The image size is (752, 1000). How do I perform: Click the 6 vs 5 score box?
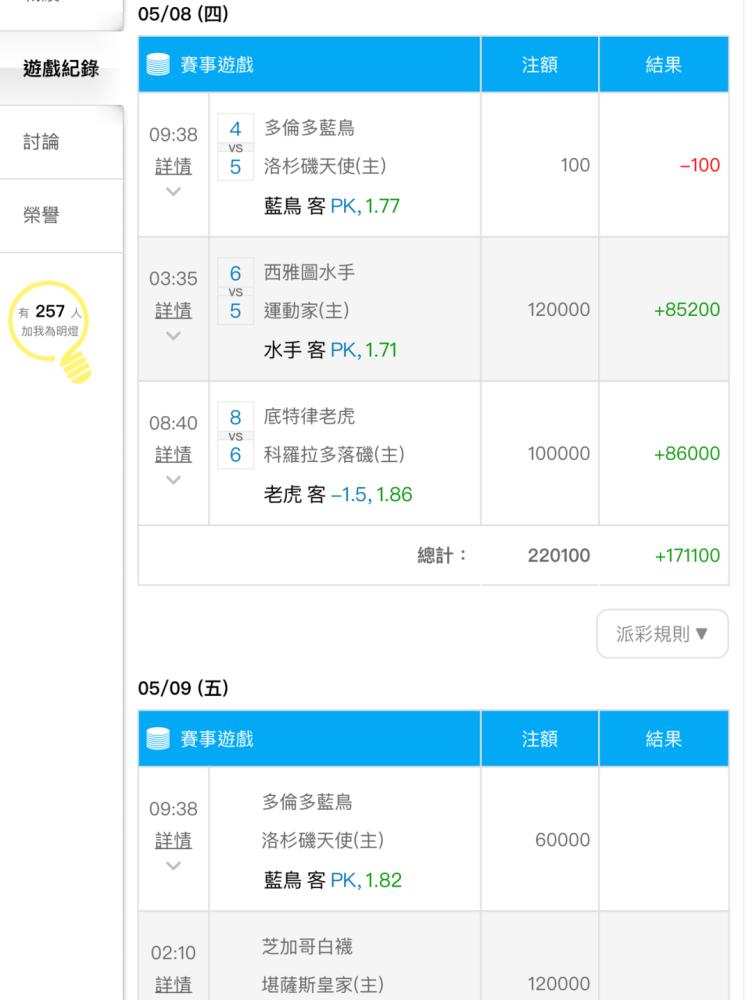[236, 292]
